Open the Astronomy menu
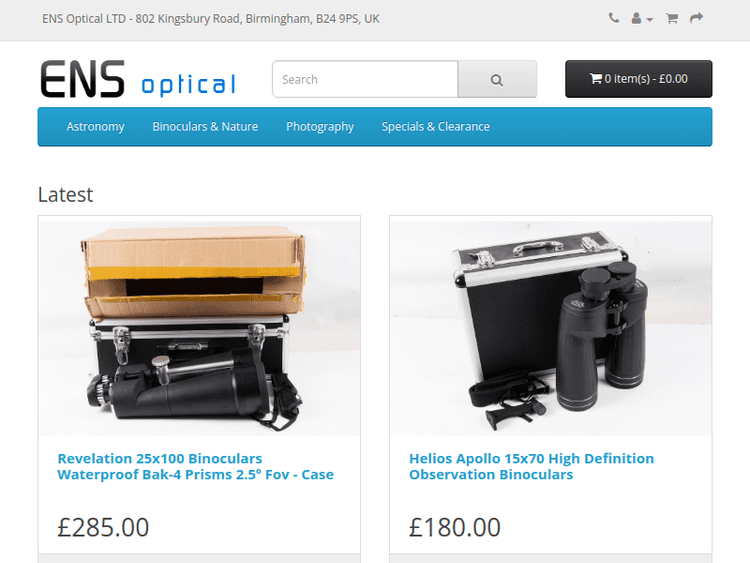Image resolution: width=750 pixels, height=563 pixels. click(95, 127)
